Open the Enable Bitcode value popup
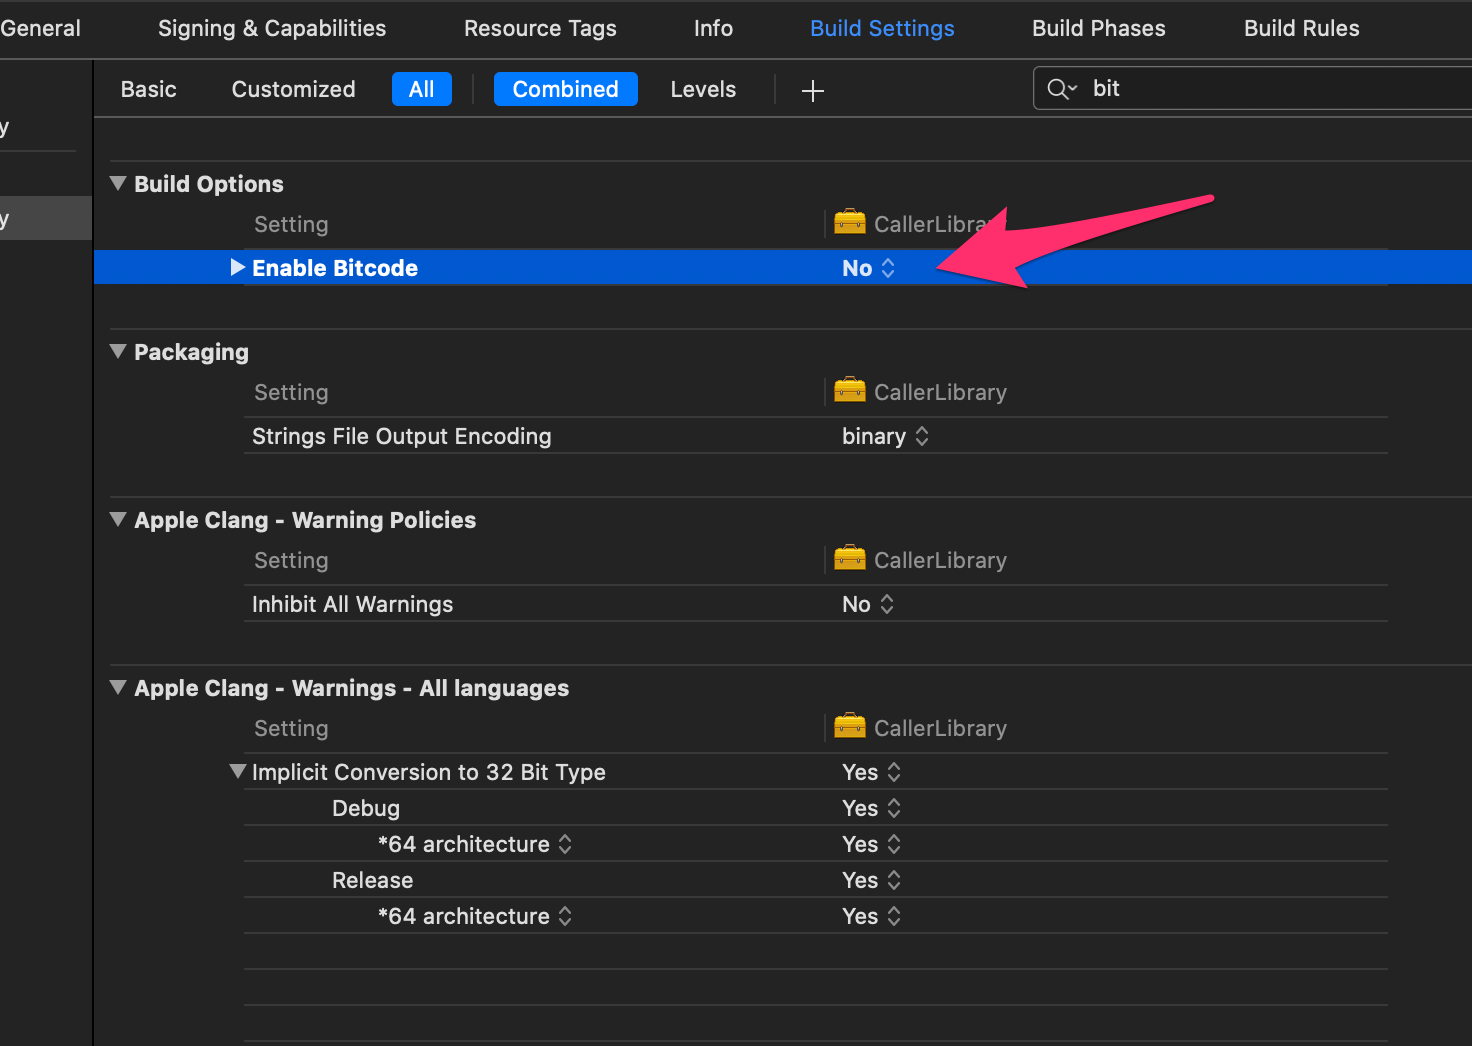Viewport: 1472px width, 1046px height. (868, 268)
